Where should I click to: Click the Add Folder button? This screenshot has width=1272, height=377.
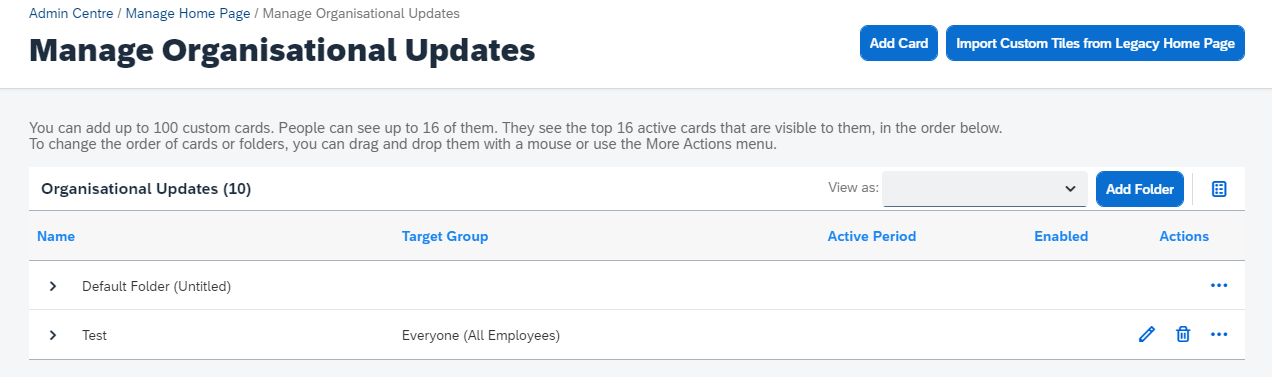[1140, 189]
